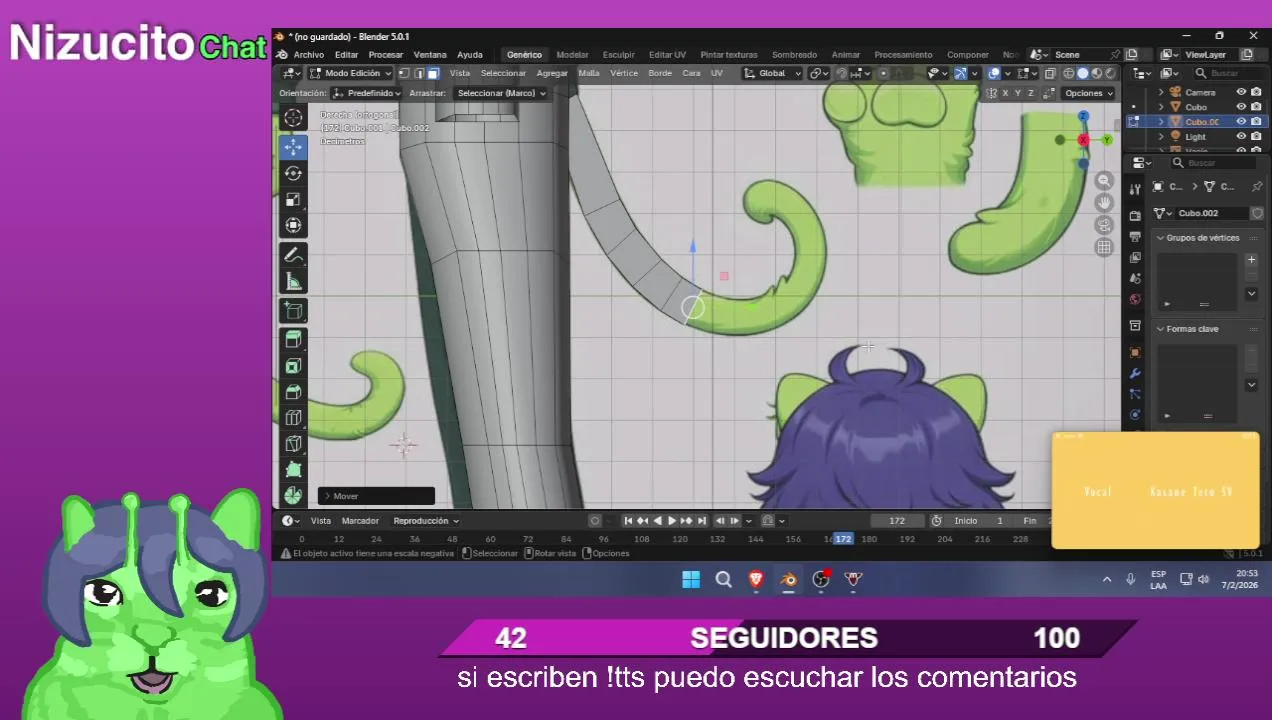The width and height of the screenshot is (1272, 720).
Task: Start timeline playback with play button
Action: 671,520
